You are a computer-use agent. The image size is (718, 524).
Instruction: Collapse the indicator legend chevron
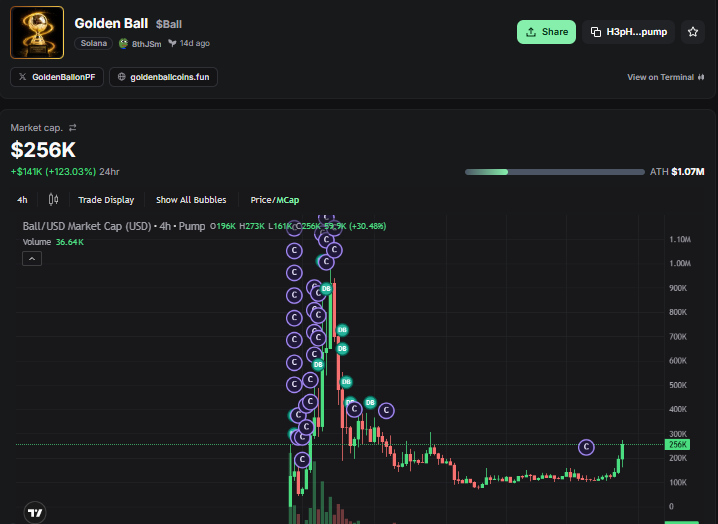pos(32,259)
